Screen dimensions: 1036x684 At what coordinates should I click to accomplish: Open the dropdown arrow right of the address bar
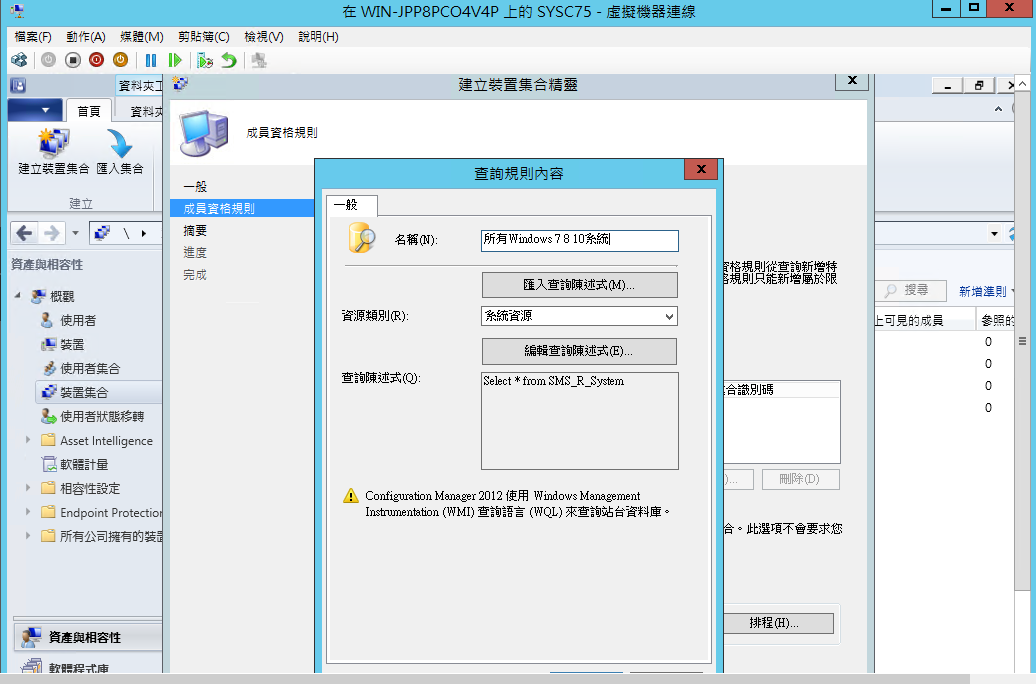[994, 233]
